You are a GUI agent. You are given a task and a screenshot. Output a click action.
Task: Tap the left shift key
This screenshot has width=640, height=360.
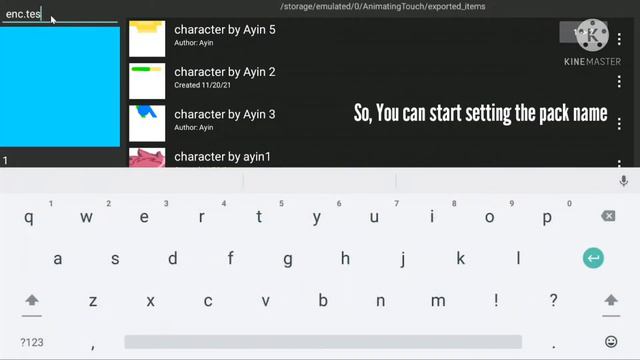point(32,301)
